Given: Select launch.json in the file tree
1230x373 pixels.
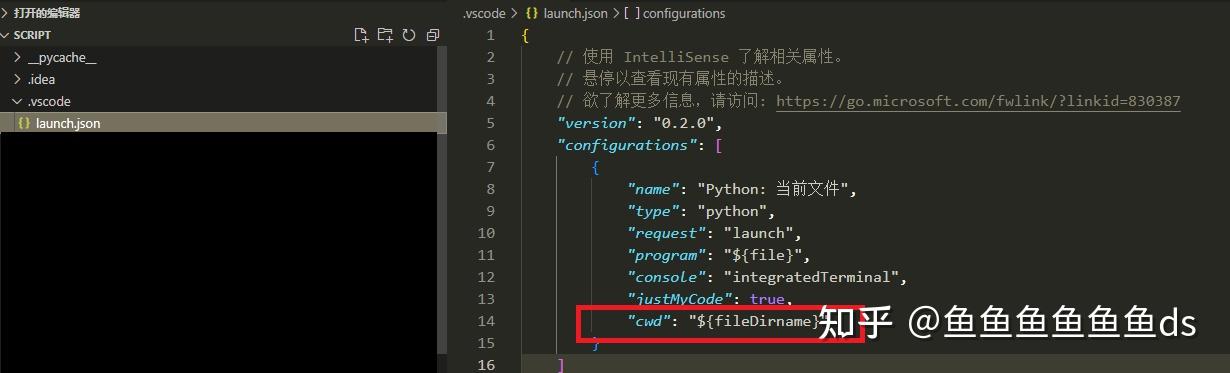Looking at the screenshot, I should pos(223,123).
